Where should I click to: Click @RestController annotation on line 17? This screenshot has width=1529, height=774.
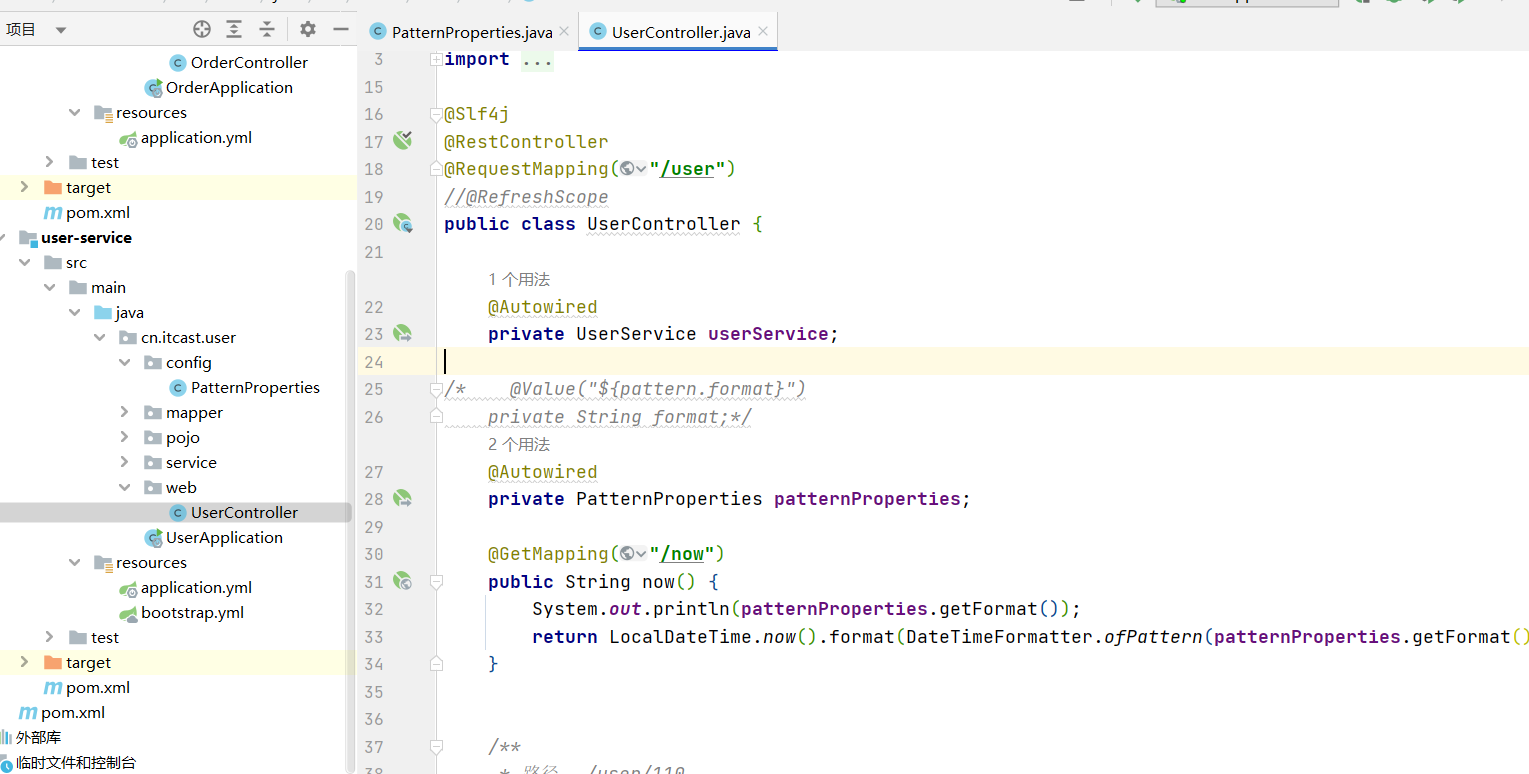pos(526,142)
